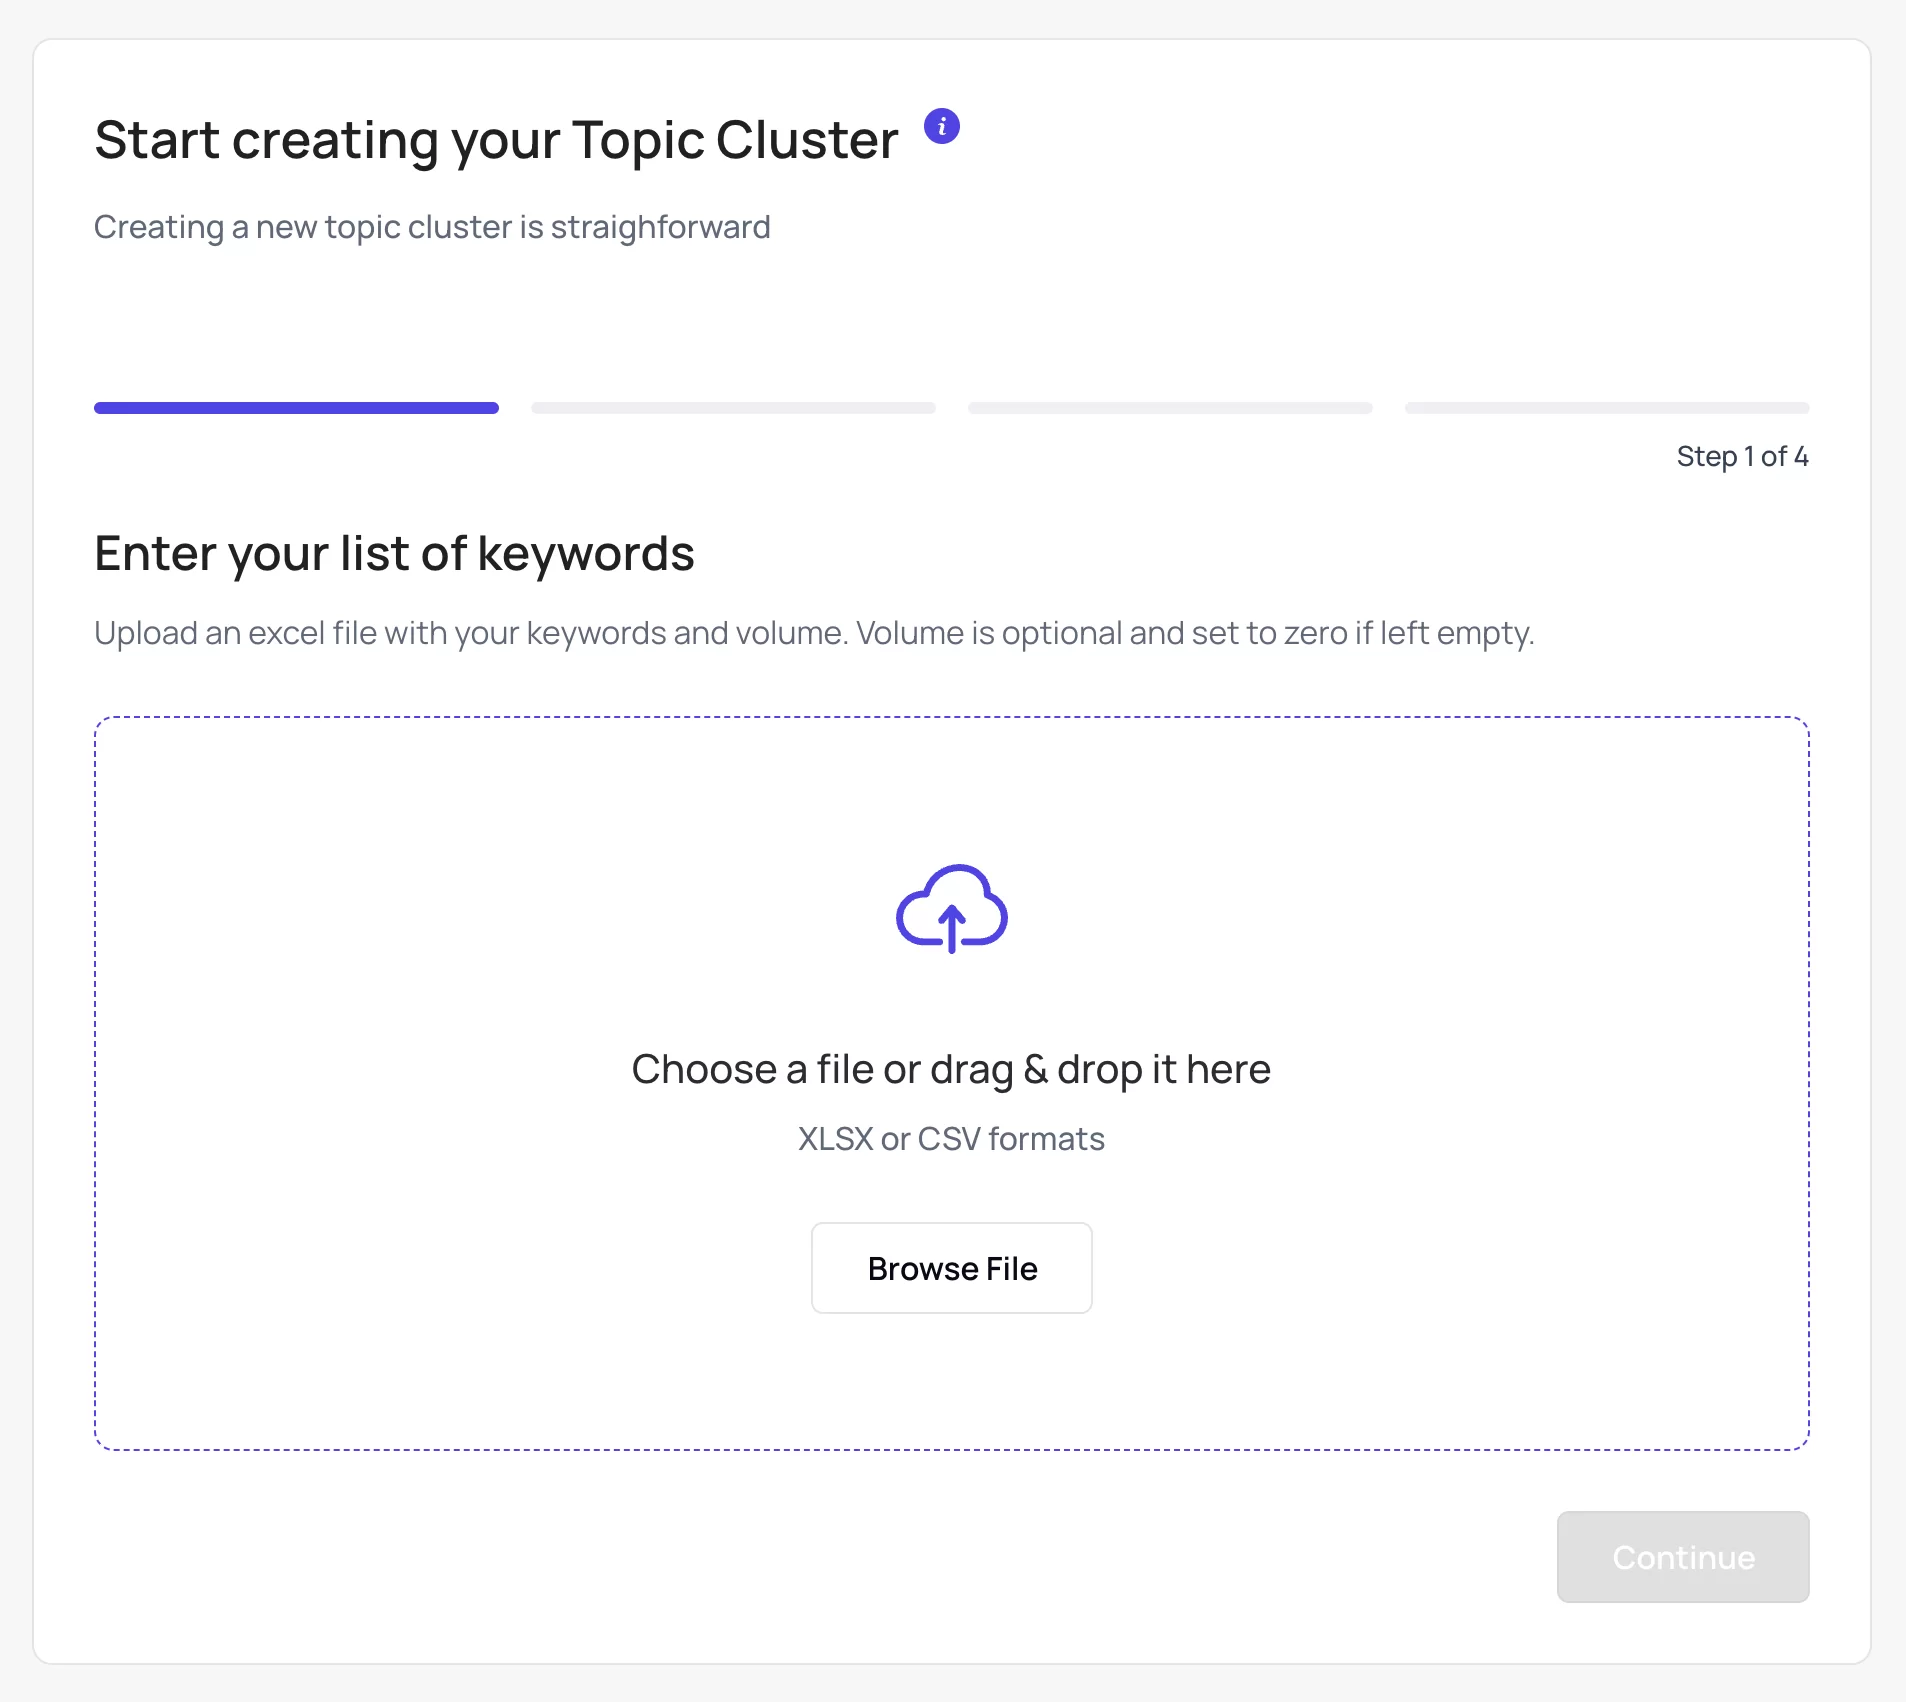This screenshot has height=1702, width=1906.
Task: Click the 'Volume is optional' sentence
Action: pos(1195,633)
